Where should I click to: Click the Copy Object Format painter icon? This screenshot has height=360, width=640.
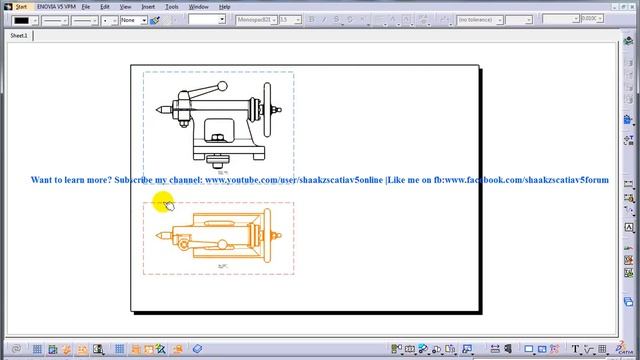click(x=155, y=20)
